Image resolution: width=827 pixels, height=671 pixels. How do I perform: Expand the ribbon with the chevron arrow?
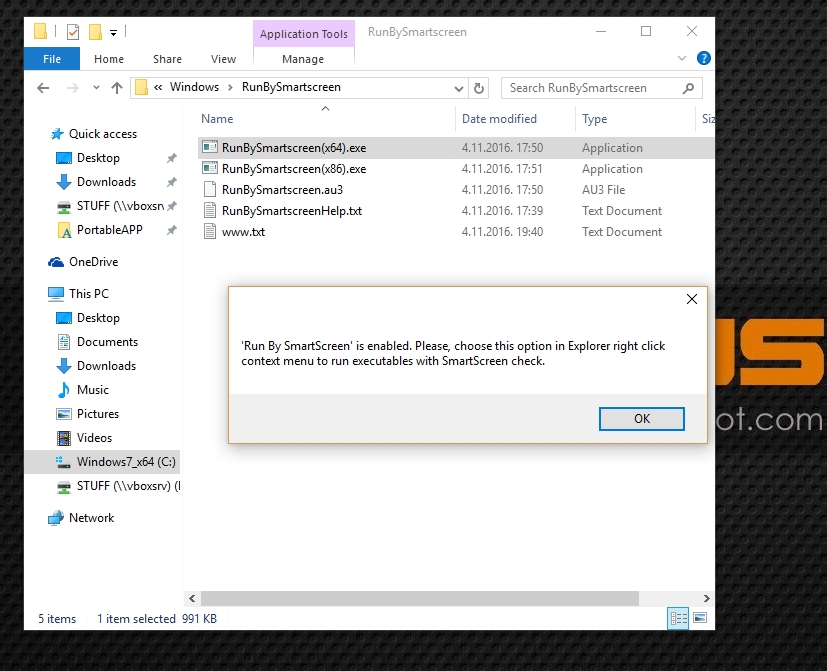[x=681, y=58]
